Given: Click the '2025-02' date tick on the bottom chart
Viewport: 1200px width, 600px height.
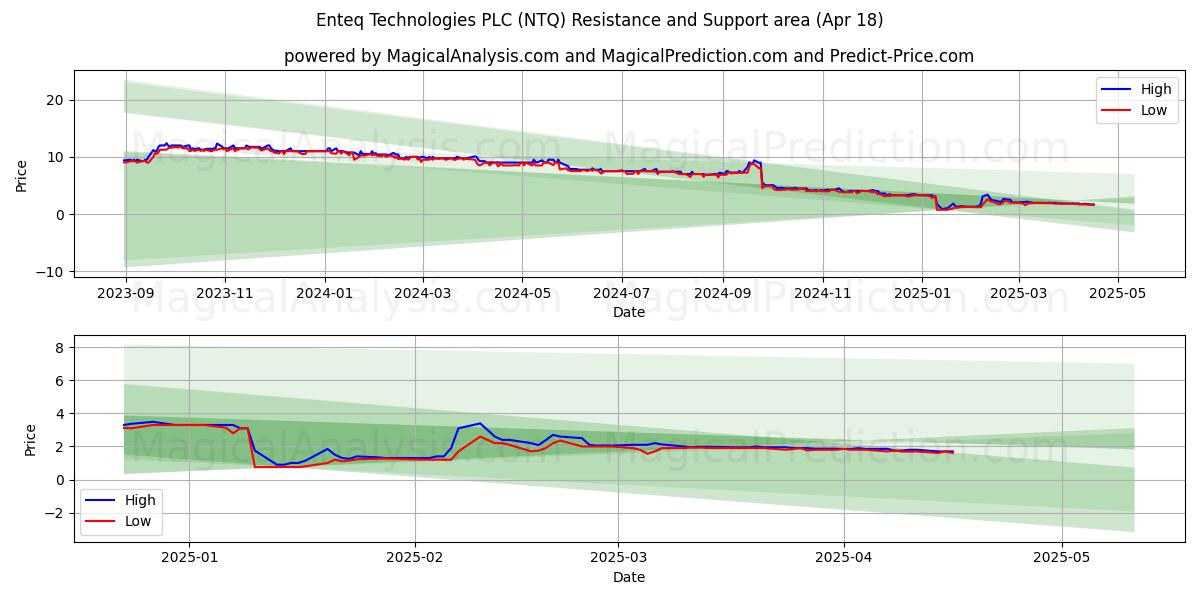Looking at the screenshot, I should point(414,560).
